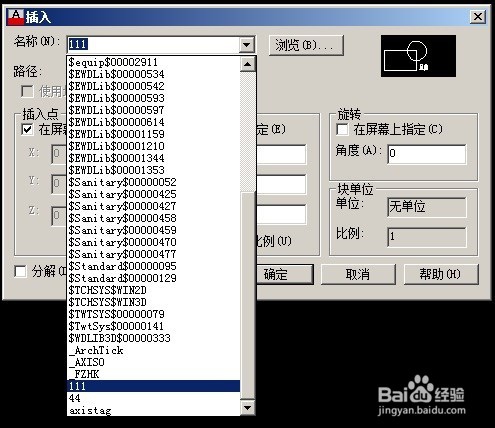Click the 浏览(B)... button

click(x=306, y=45)
